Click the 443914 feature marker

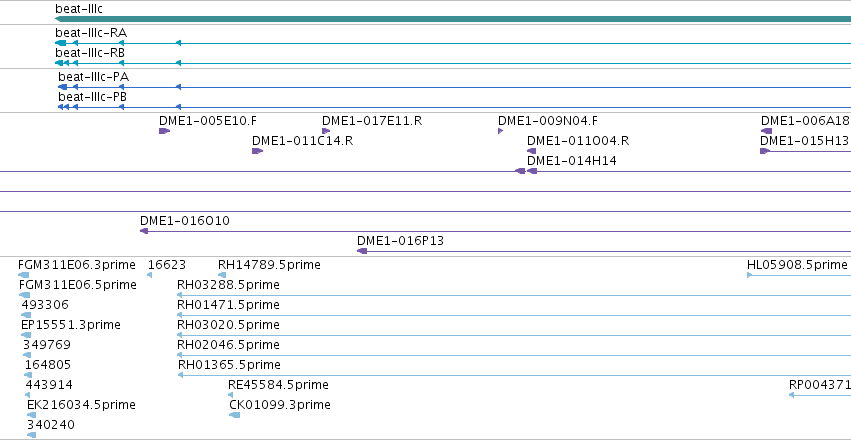pyautogui.click(x=28, y=396)
